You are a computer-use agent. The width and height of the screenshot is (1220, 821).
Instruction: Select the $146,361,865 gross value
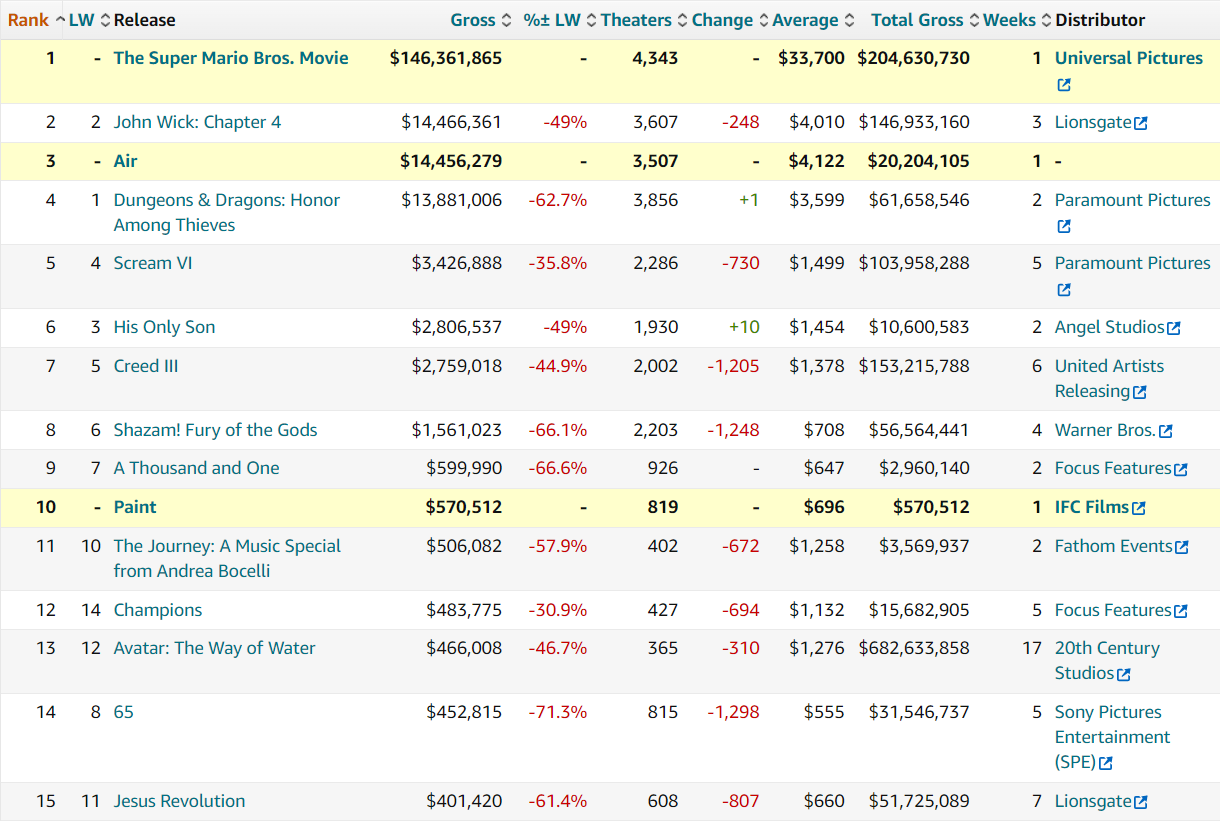pos(446,58)
